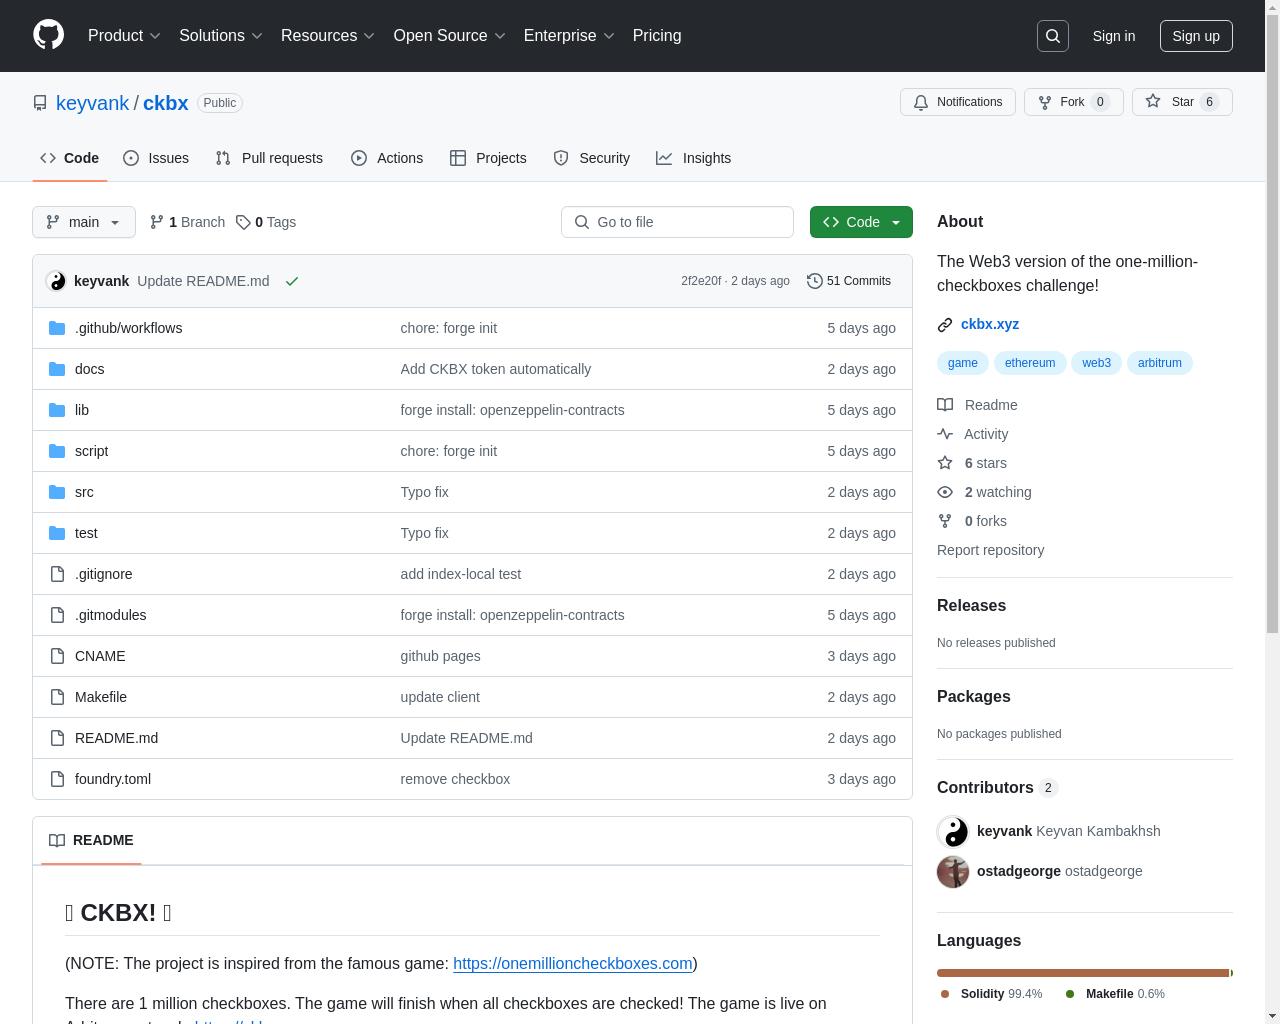Click the book icon next to Readme

coord(945,405)
